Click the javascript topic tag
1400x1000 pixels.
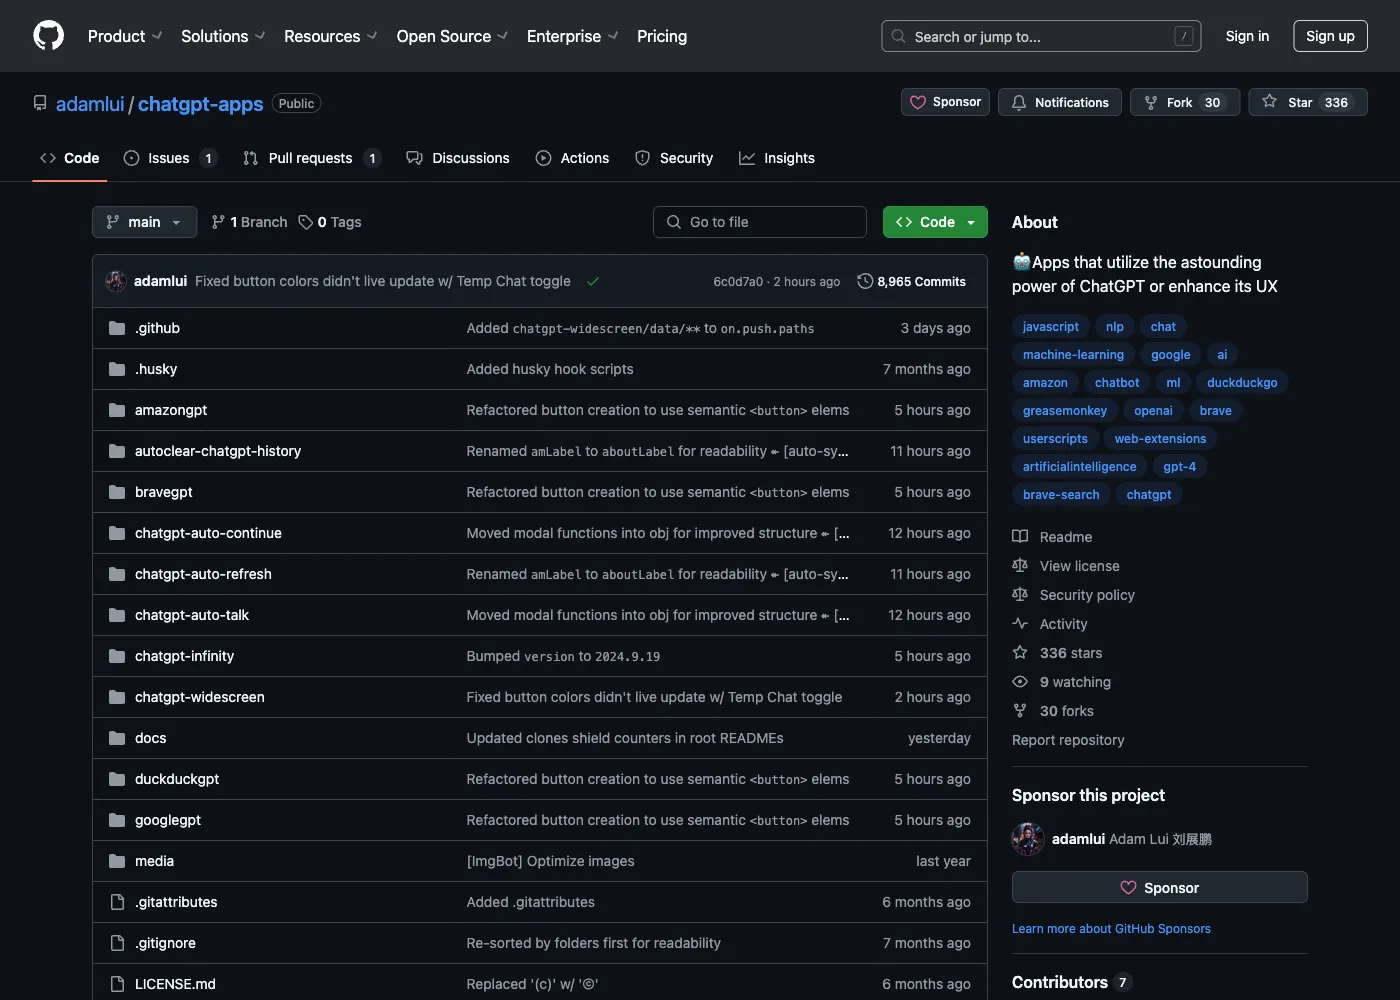1050,327
